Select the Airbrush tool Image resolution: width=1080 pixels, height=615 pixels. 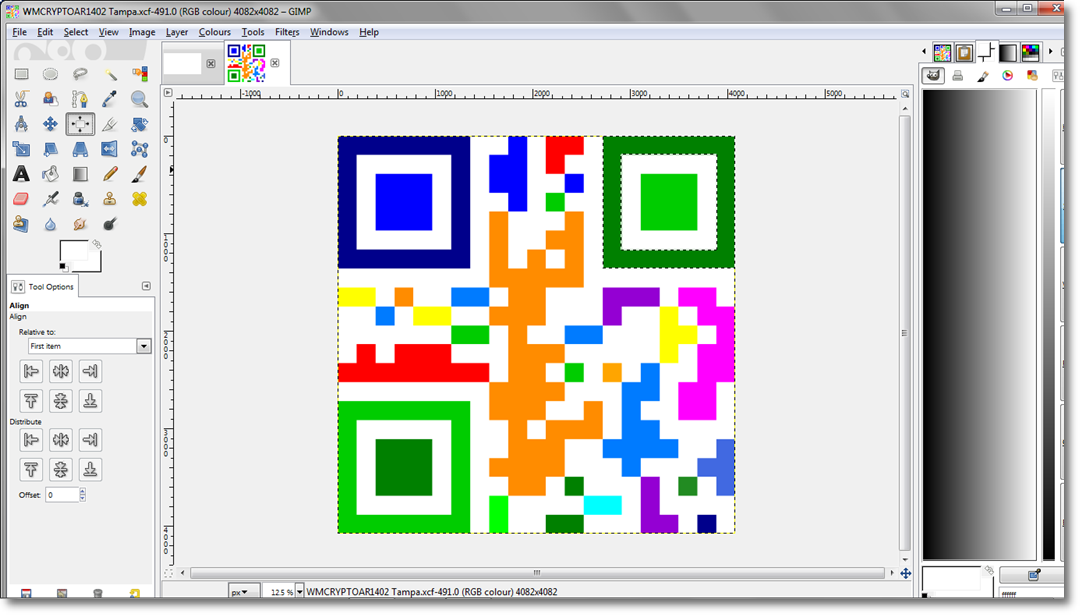pos(50,199)
